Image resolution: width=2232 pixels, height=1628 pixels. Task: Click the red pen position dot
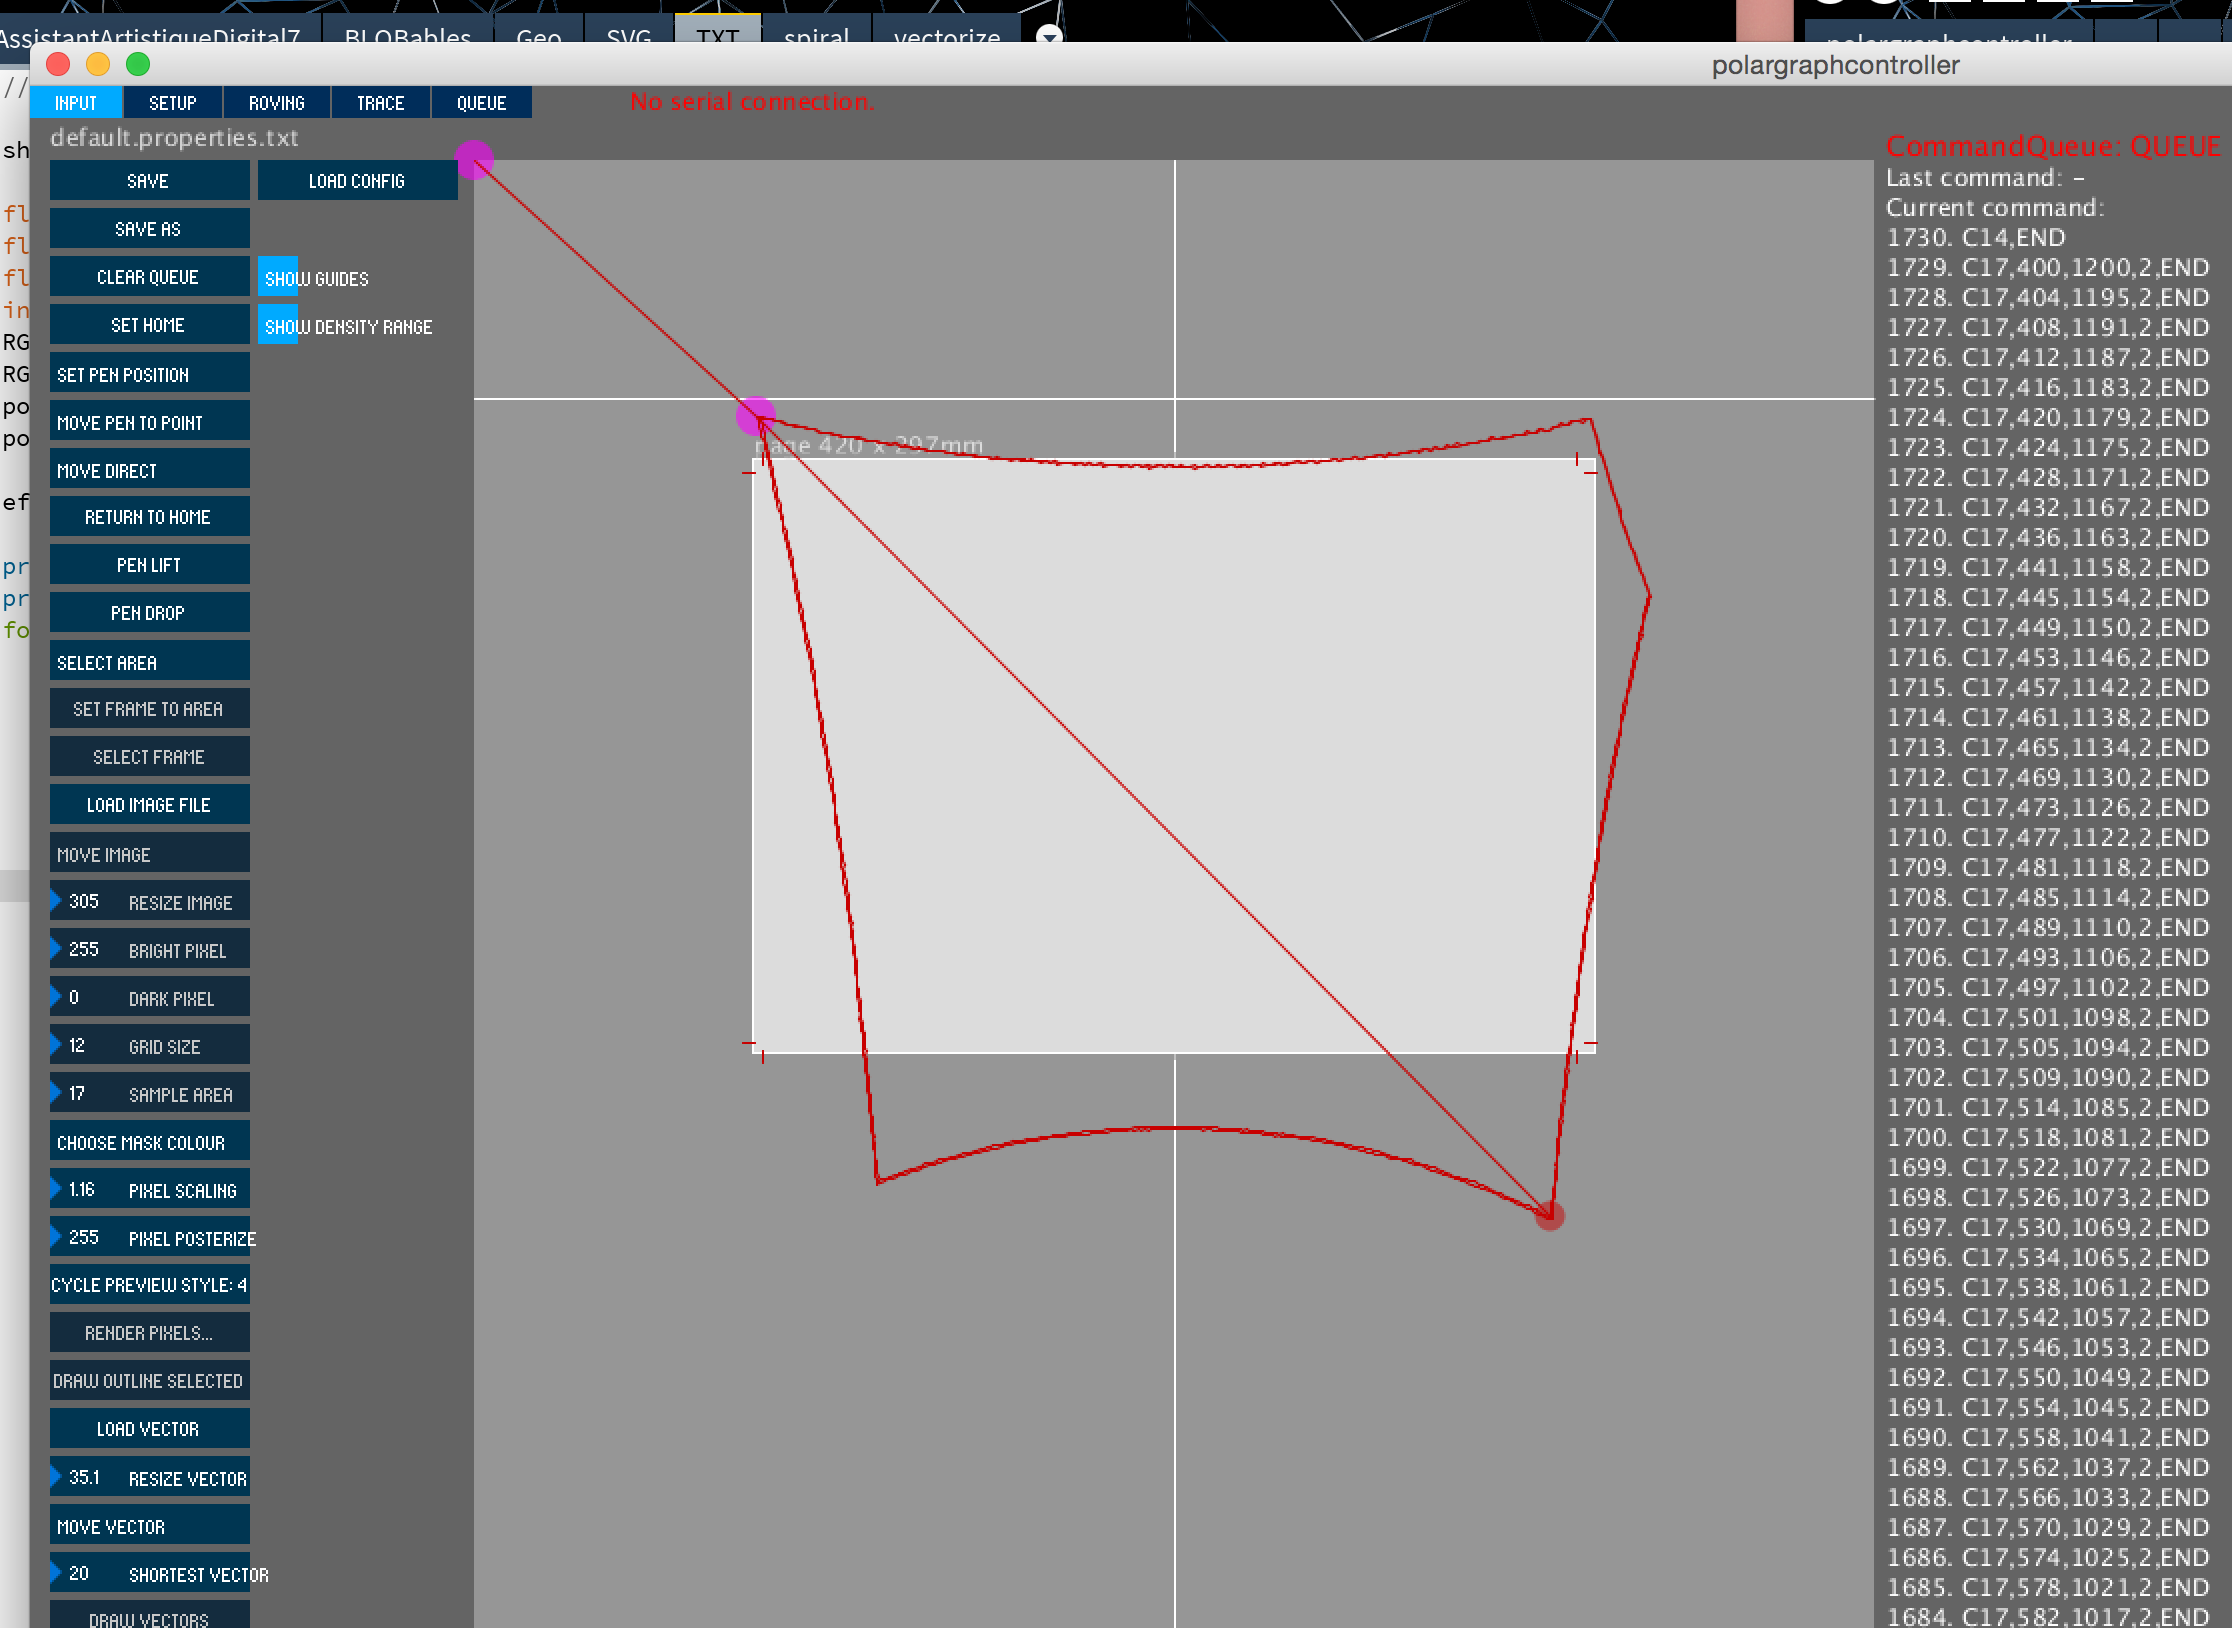pos(1549,1216)
